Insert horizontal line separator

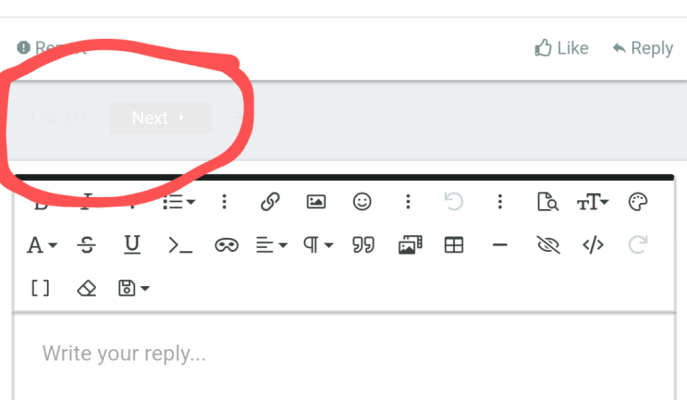pyautogui.click(x=500, y=245)
